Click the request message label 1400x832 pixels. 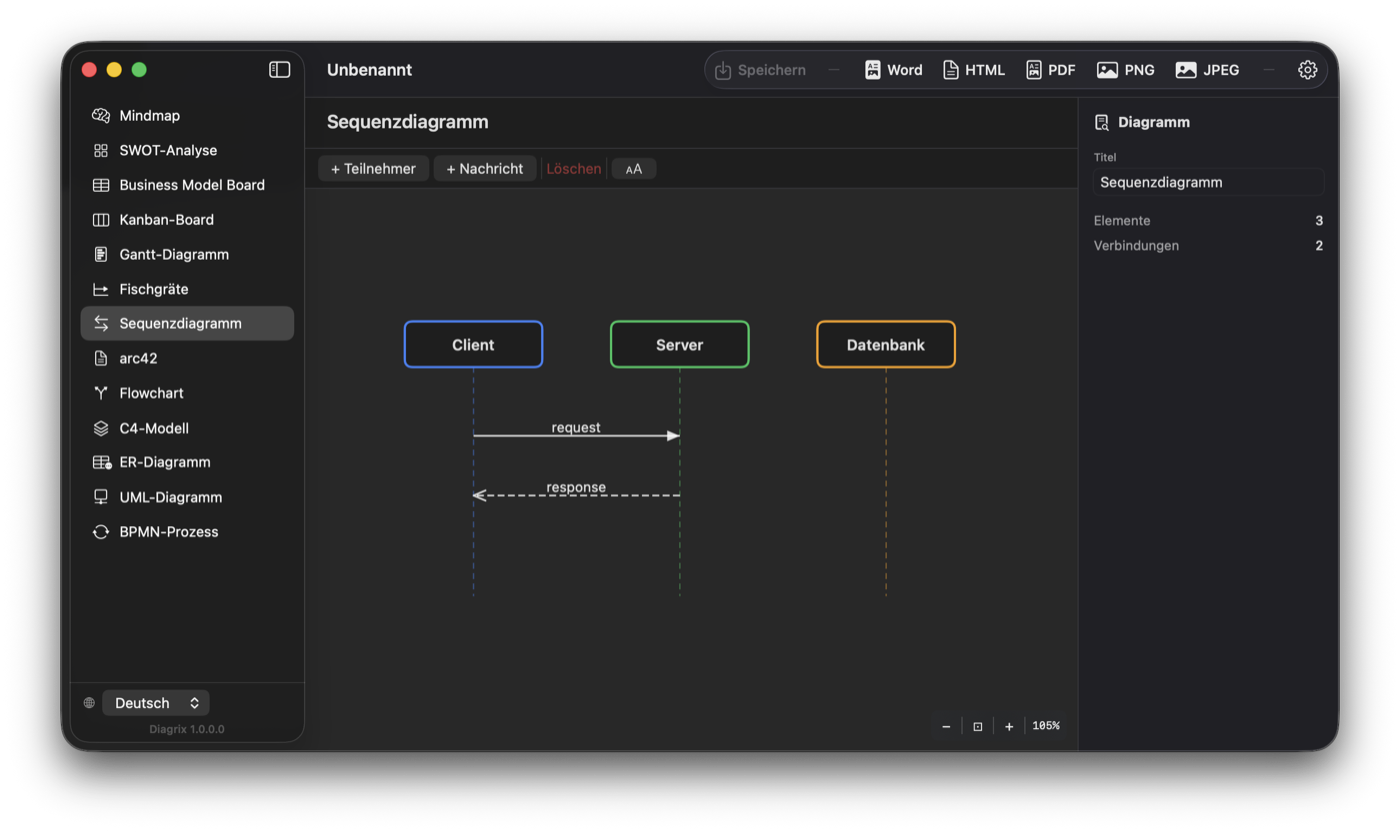[576, 427]
